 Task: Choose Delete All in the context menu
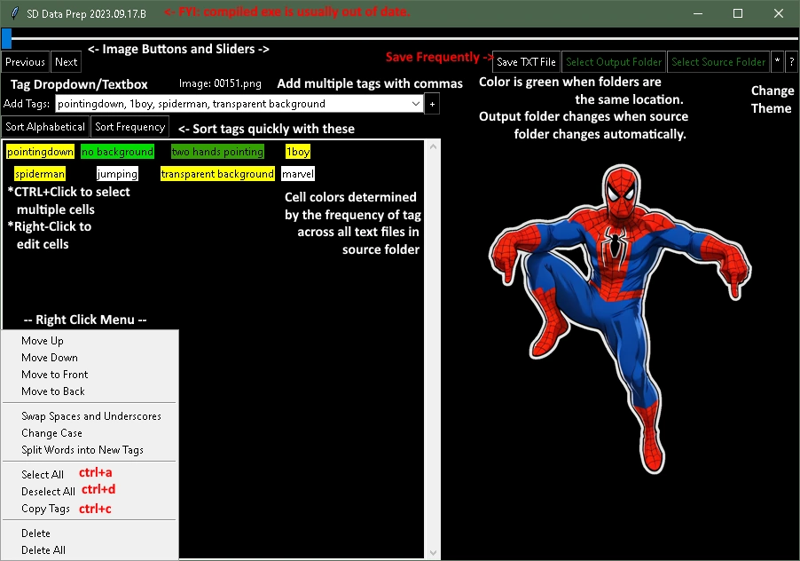(43, 550)
